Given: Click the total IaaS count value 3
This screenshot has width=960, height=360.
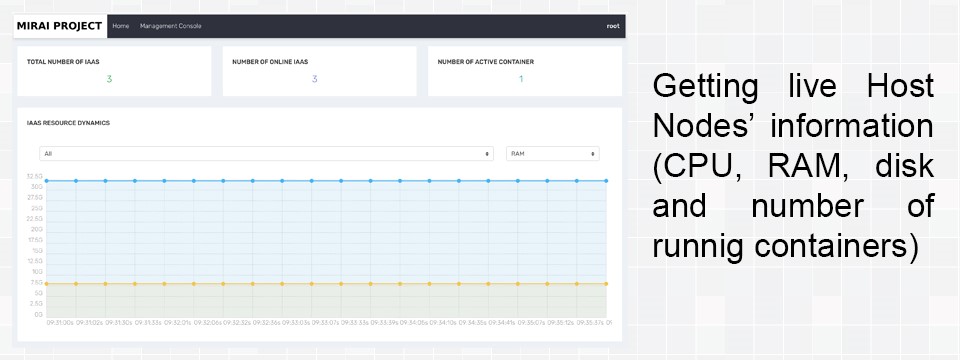Looking at the screenshot, I should point(109,79).
